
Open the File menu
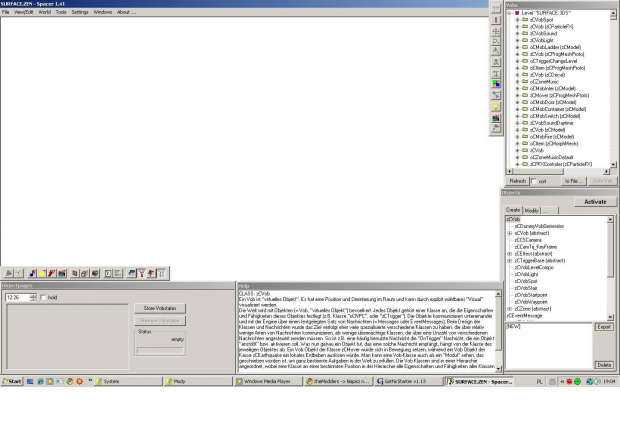point(6,12)
